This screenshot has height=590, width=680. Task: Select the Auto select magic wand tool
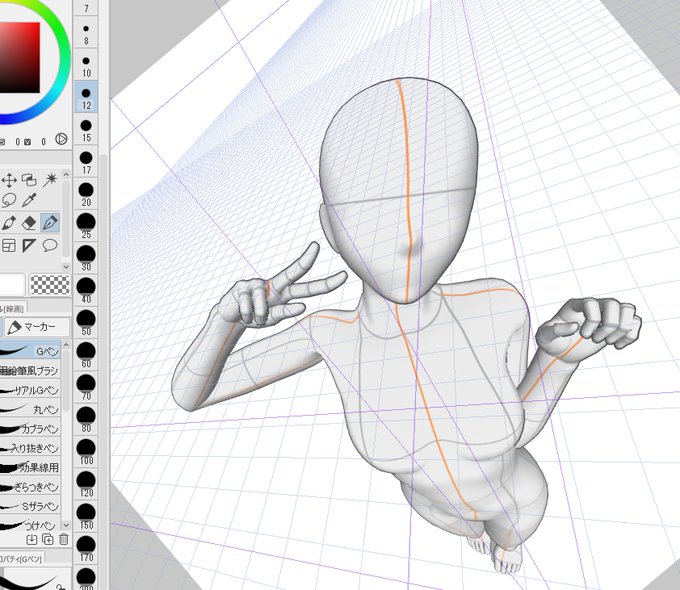pos(50,180)
